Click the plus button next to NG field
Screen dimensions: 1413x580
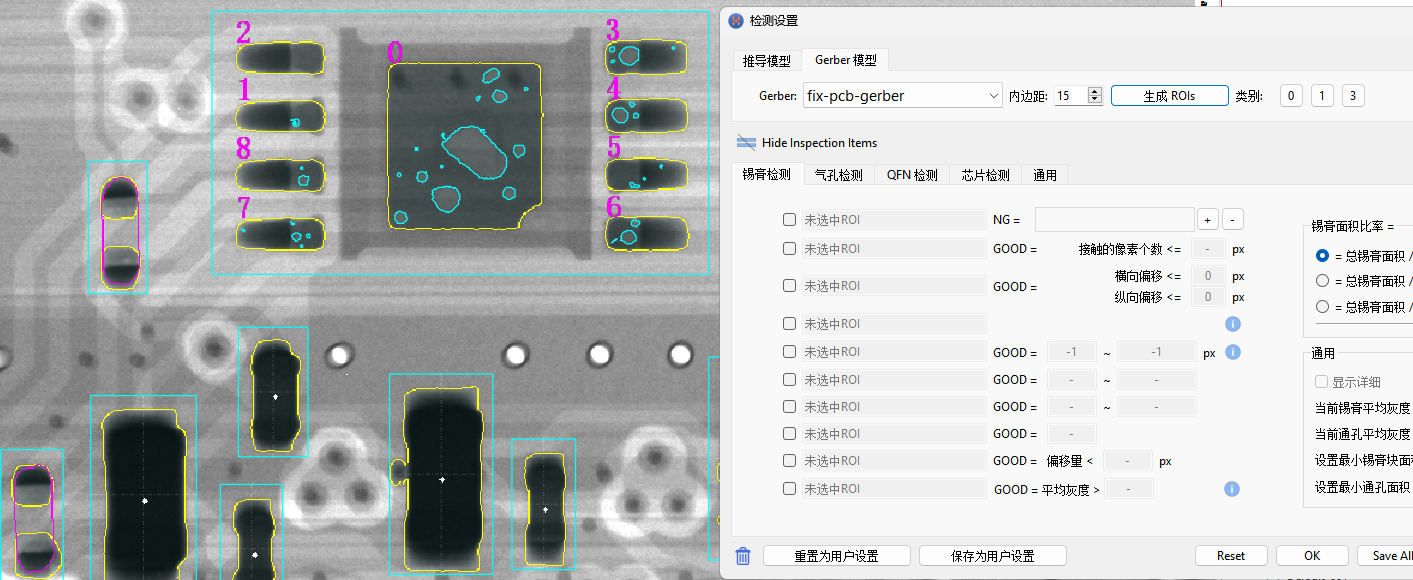pos(1208,220)
